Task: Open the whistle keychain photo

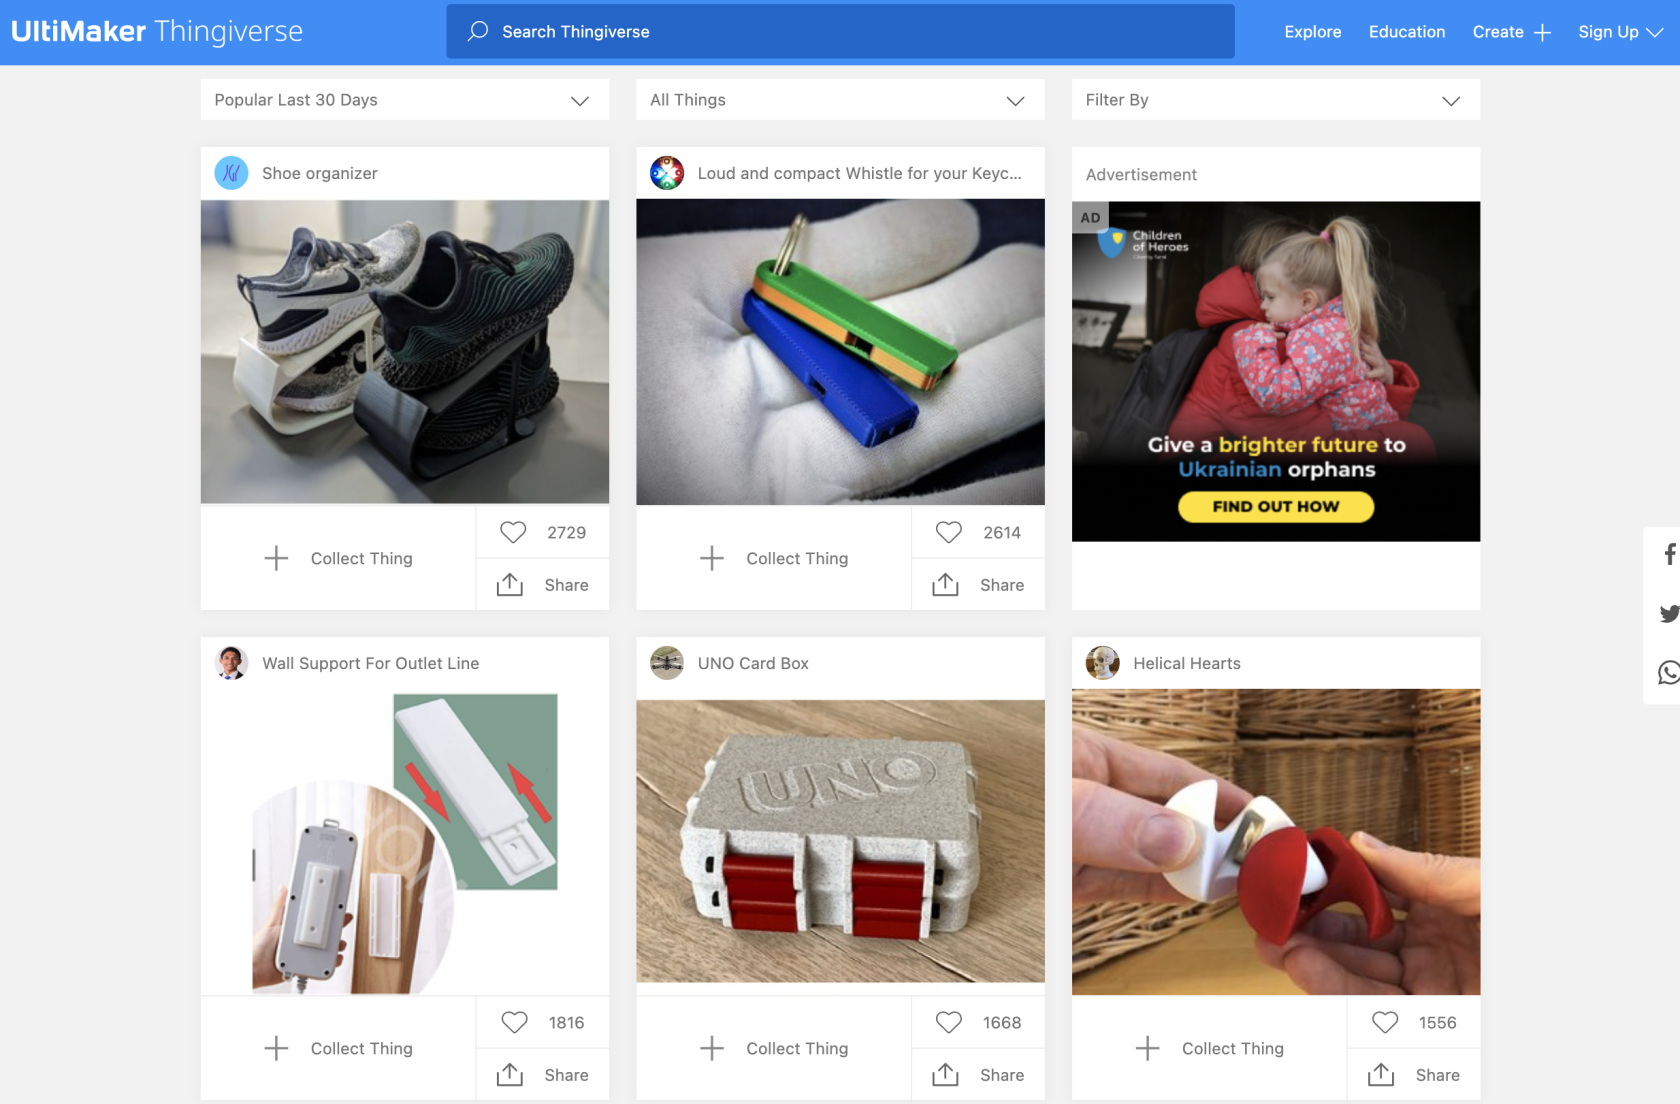Action: pos(841,352)
